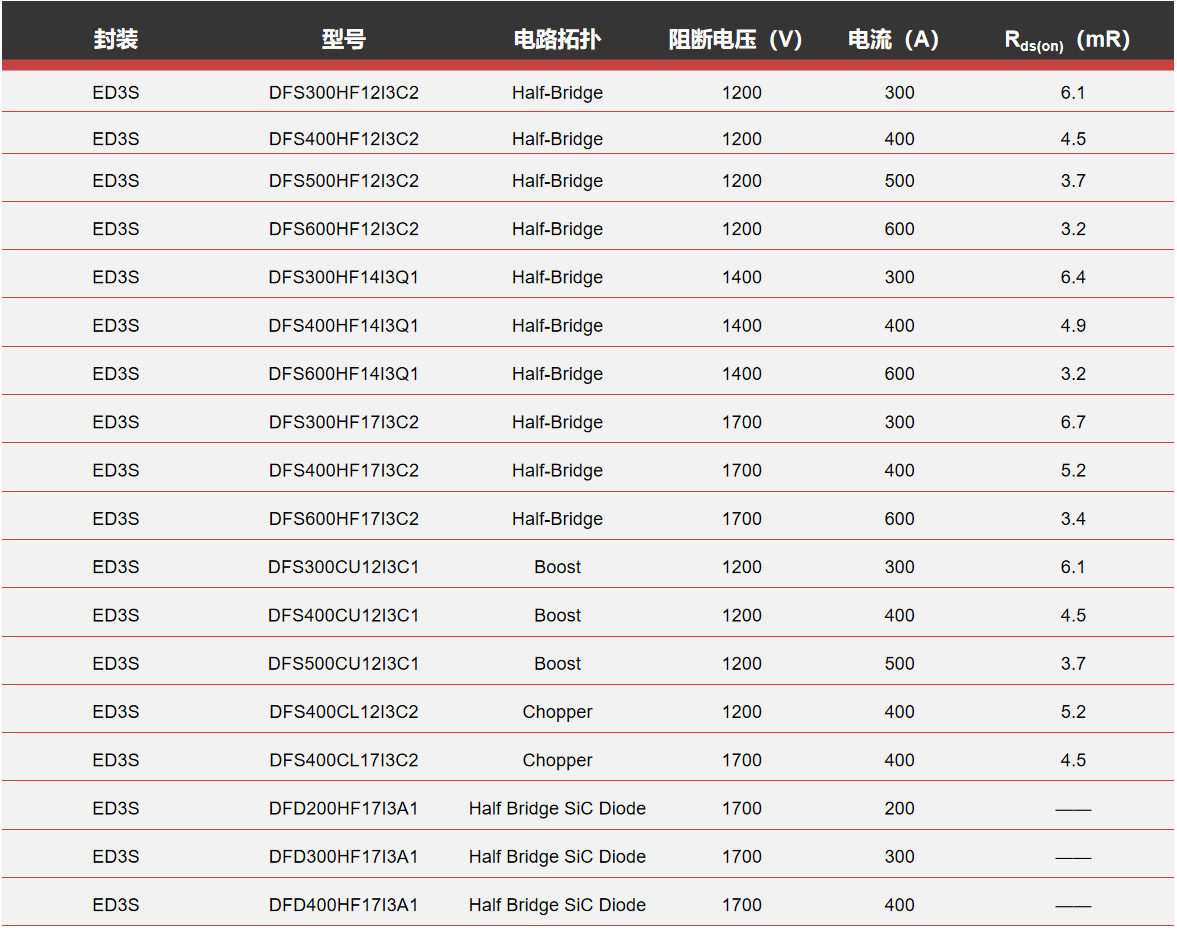Select model DFD300HF17I3A1
The image size is (1177, 930).
(x=344, y=856)
